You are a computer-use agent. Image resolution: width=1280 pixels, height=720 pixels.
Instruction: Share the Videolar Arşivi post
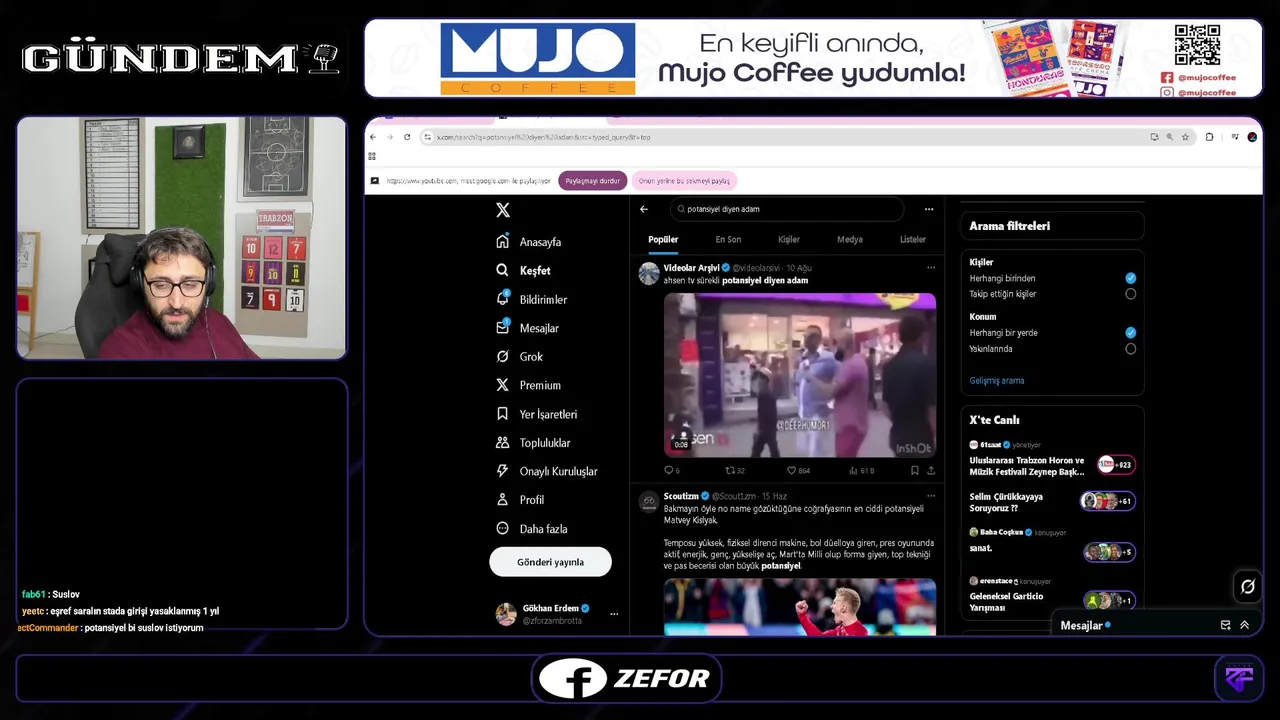click(x=931, y=470)
